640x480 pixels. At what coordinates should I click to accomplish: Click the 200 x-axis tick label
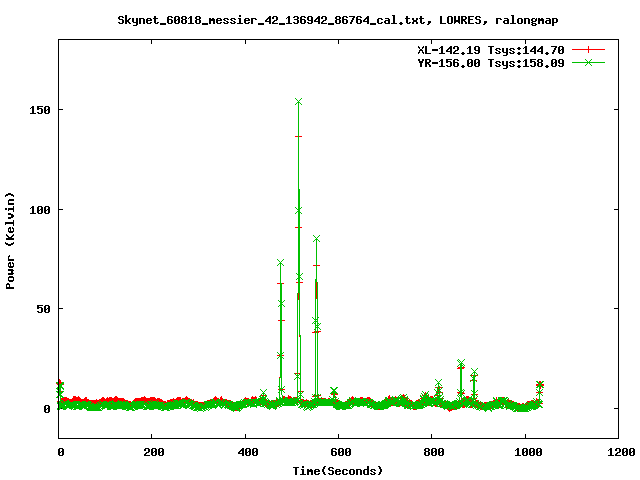(154, 452)
